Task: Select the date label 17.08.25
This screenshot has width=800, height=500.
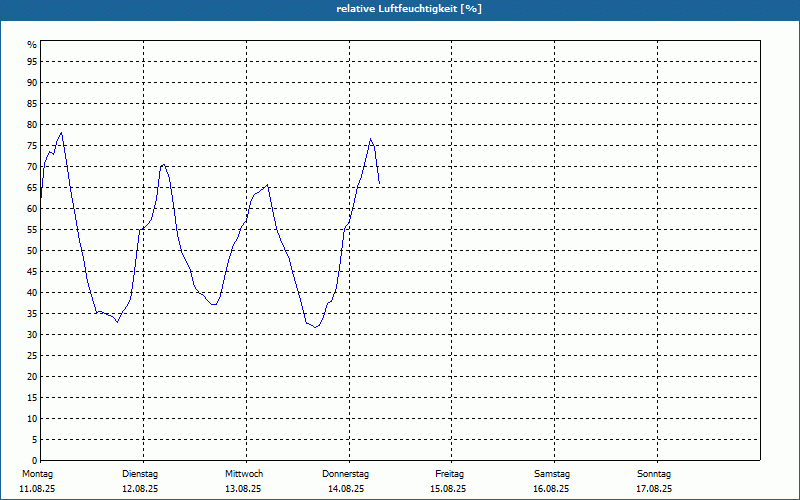Action: (x=654, y=489)
